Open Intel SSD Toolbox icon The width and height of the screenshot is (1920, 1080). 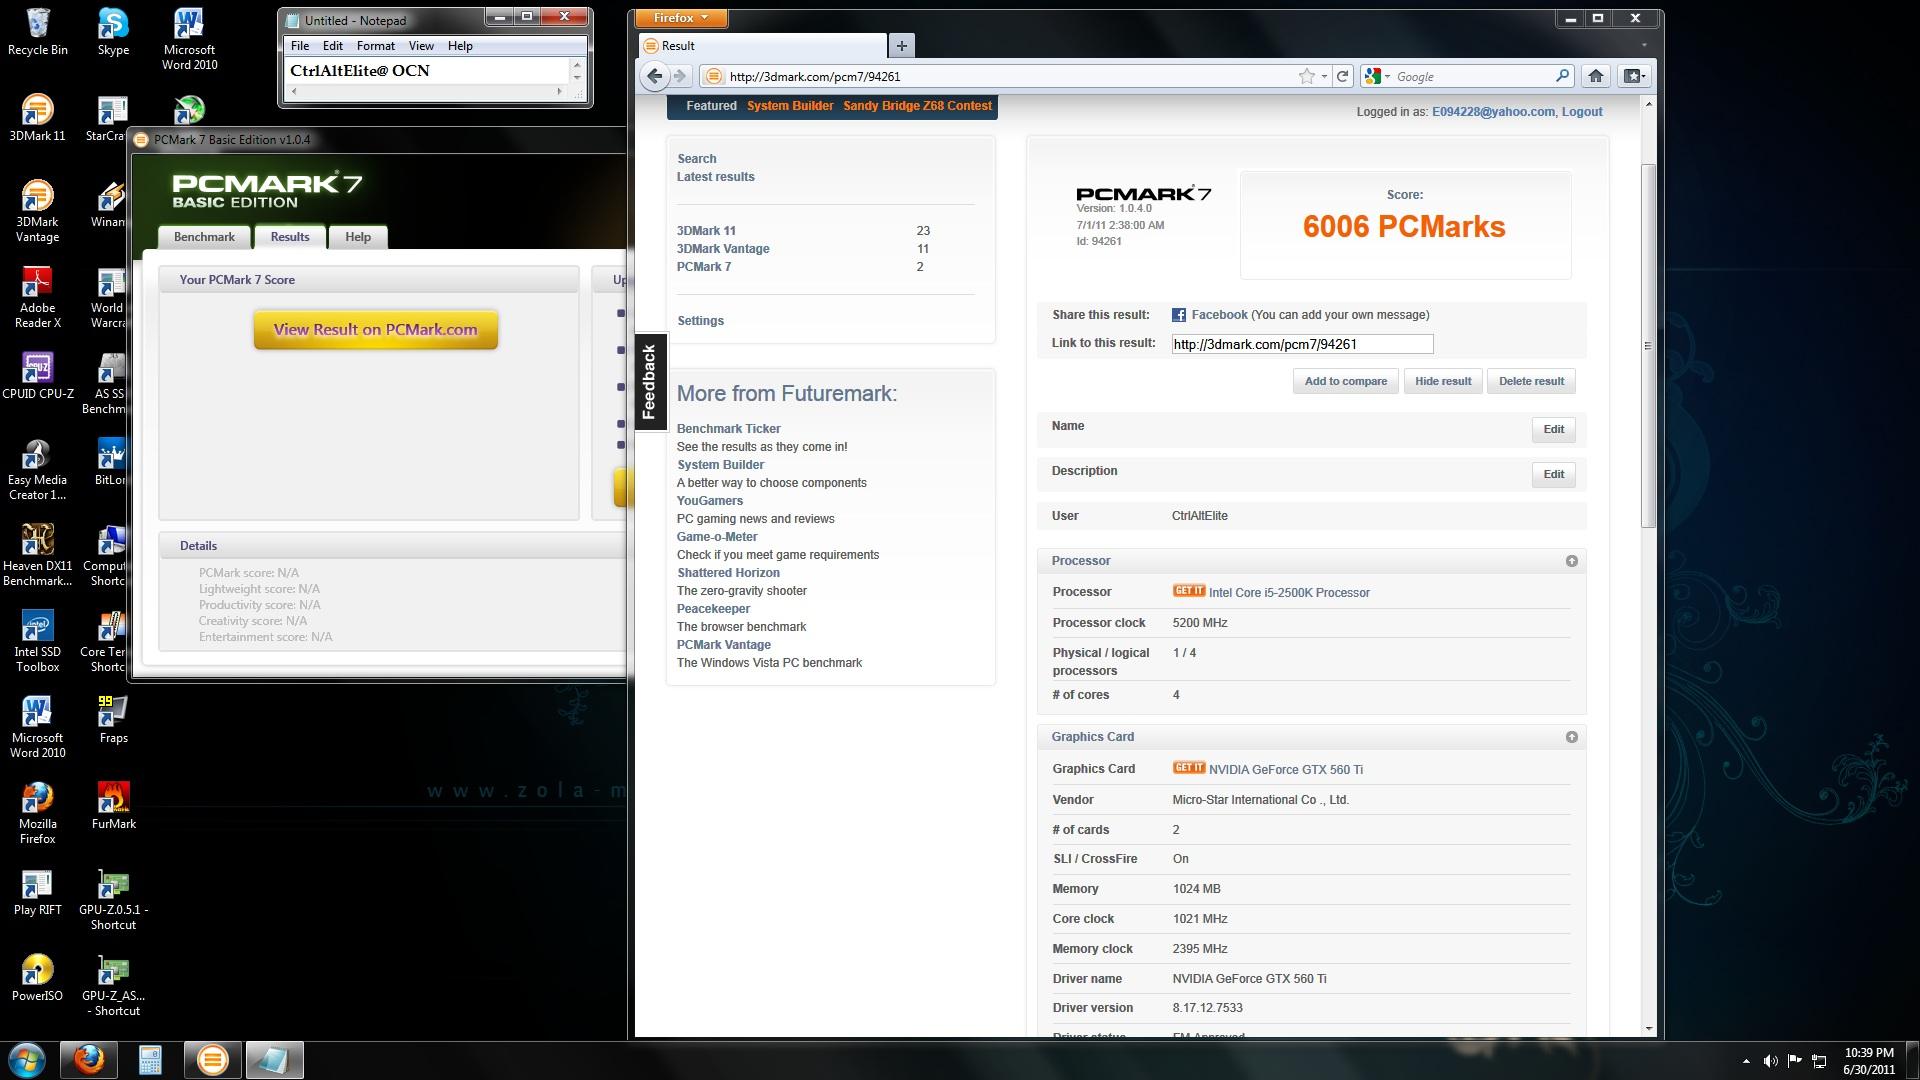(37, 641)
